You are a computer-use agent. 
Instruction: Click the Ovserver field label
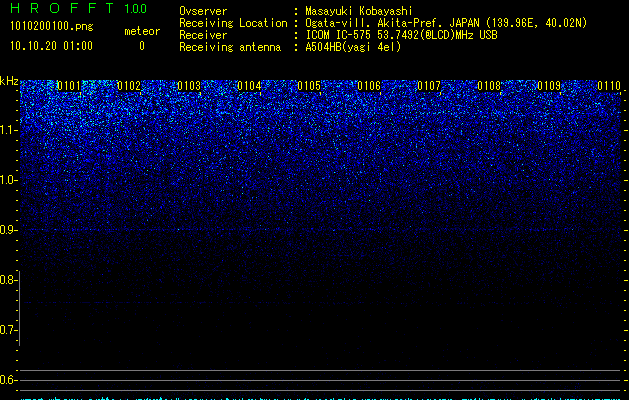click(x=203, y=11)
